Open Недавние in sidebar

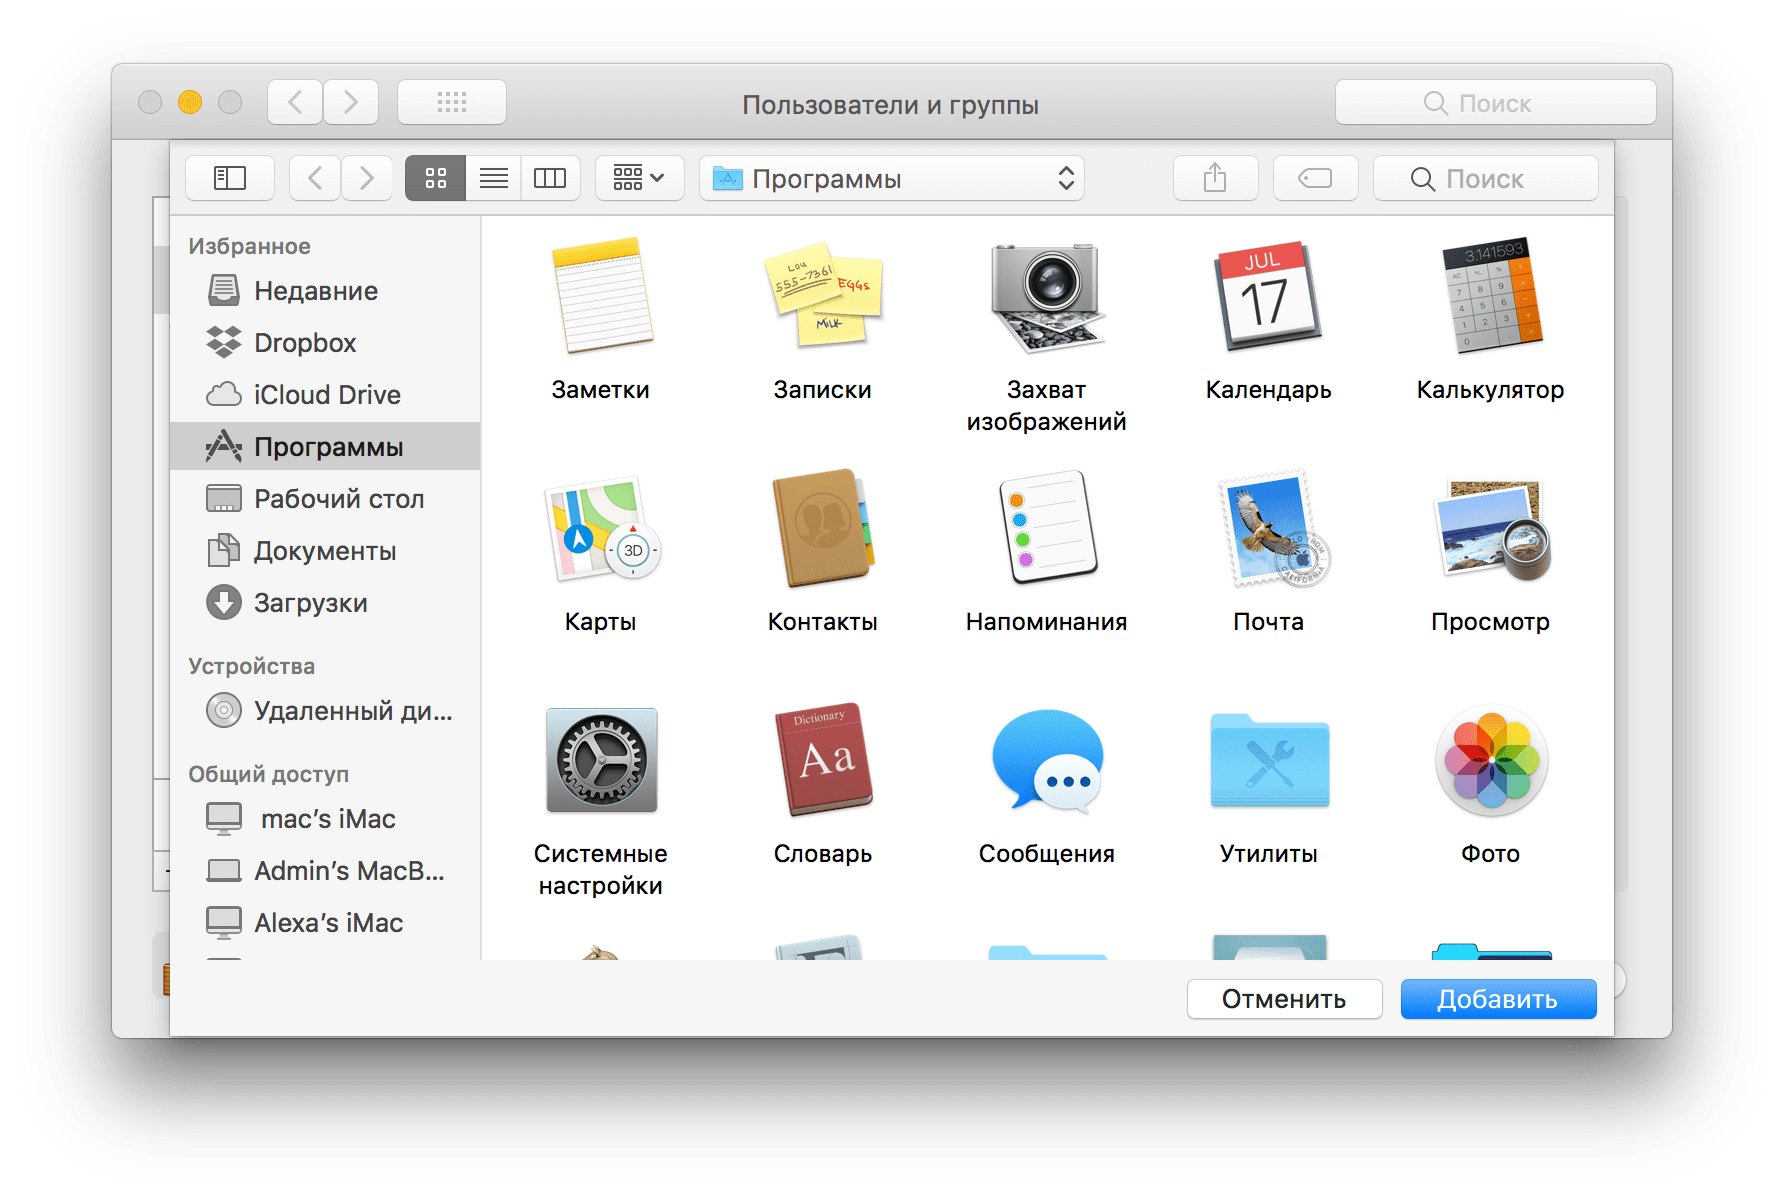click(x=325, y=290)
